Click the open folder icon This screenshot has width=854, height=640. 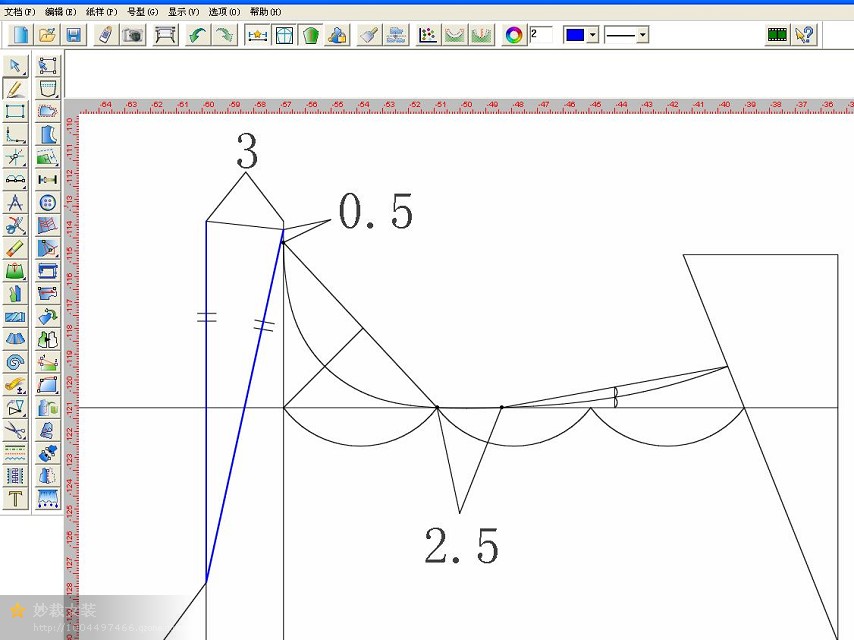click(47, 35)
